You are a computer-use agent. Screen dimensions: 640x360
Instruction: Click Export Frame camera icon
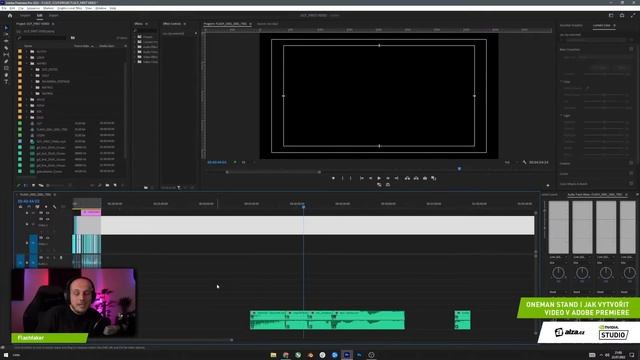[425, 178]
